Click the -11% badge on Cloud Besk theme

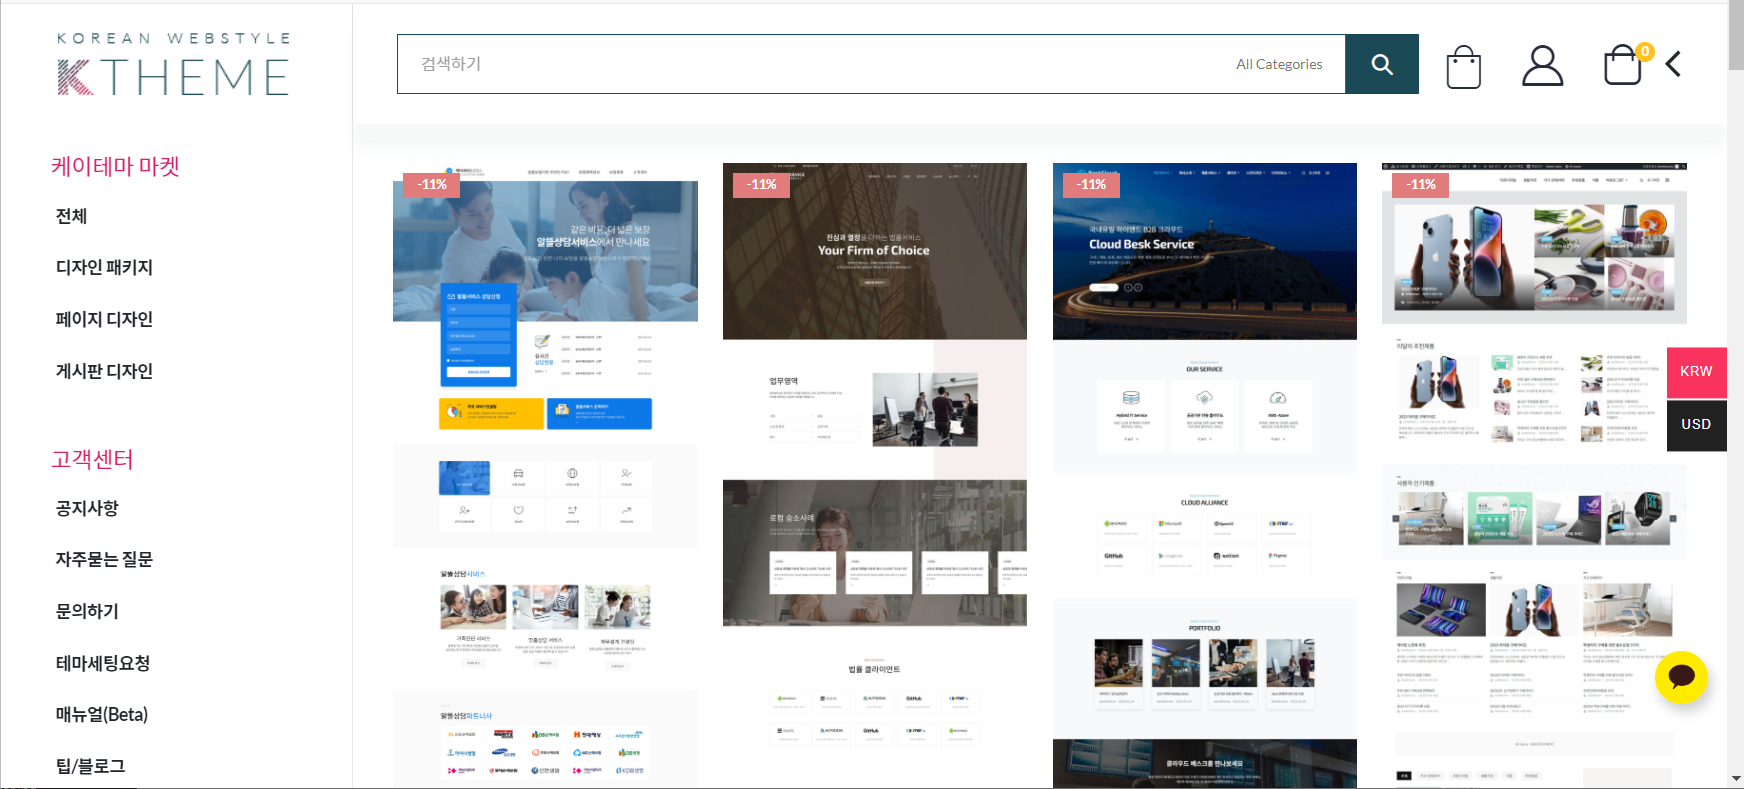[x=1091, y=185]
